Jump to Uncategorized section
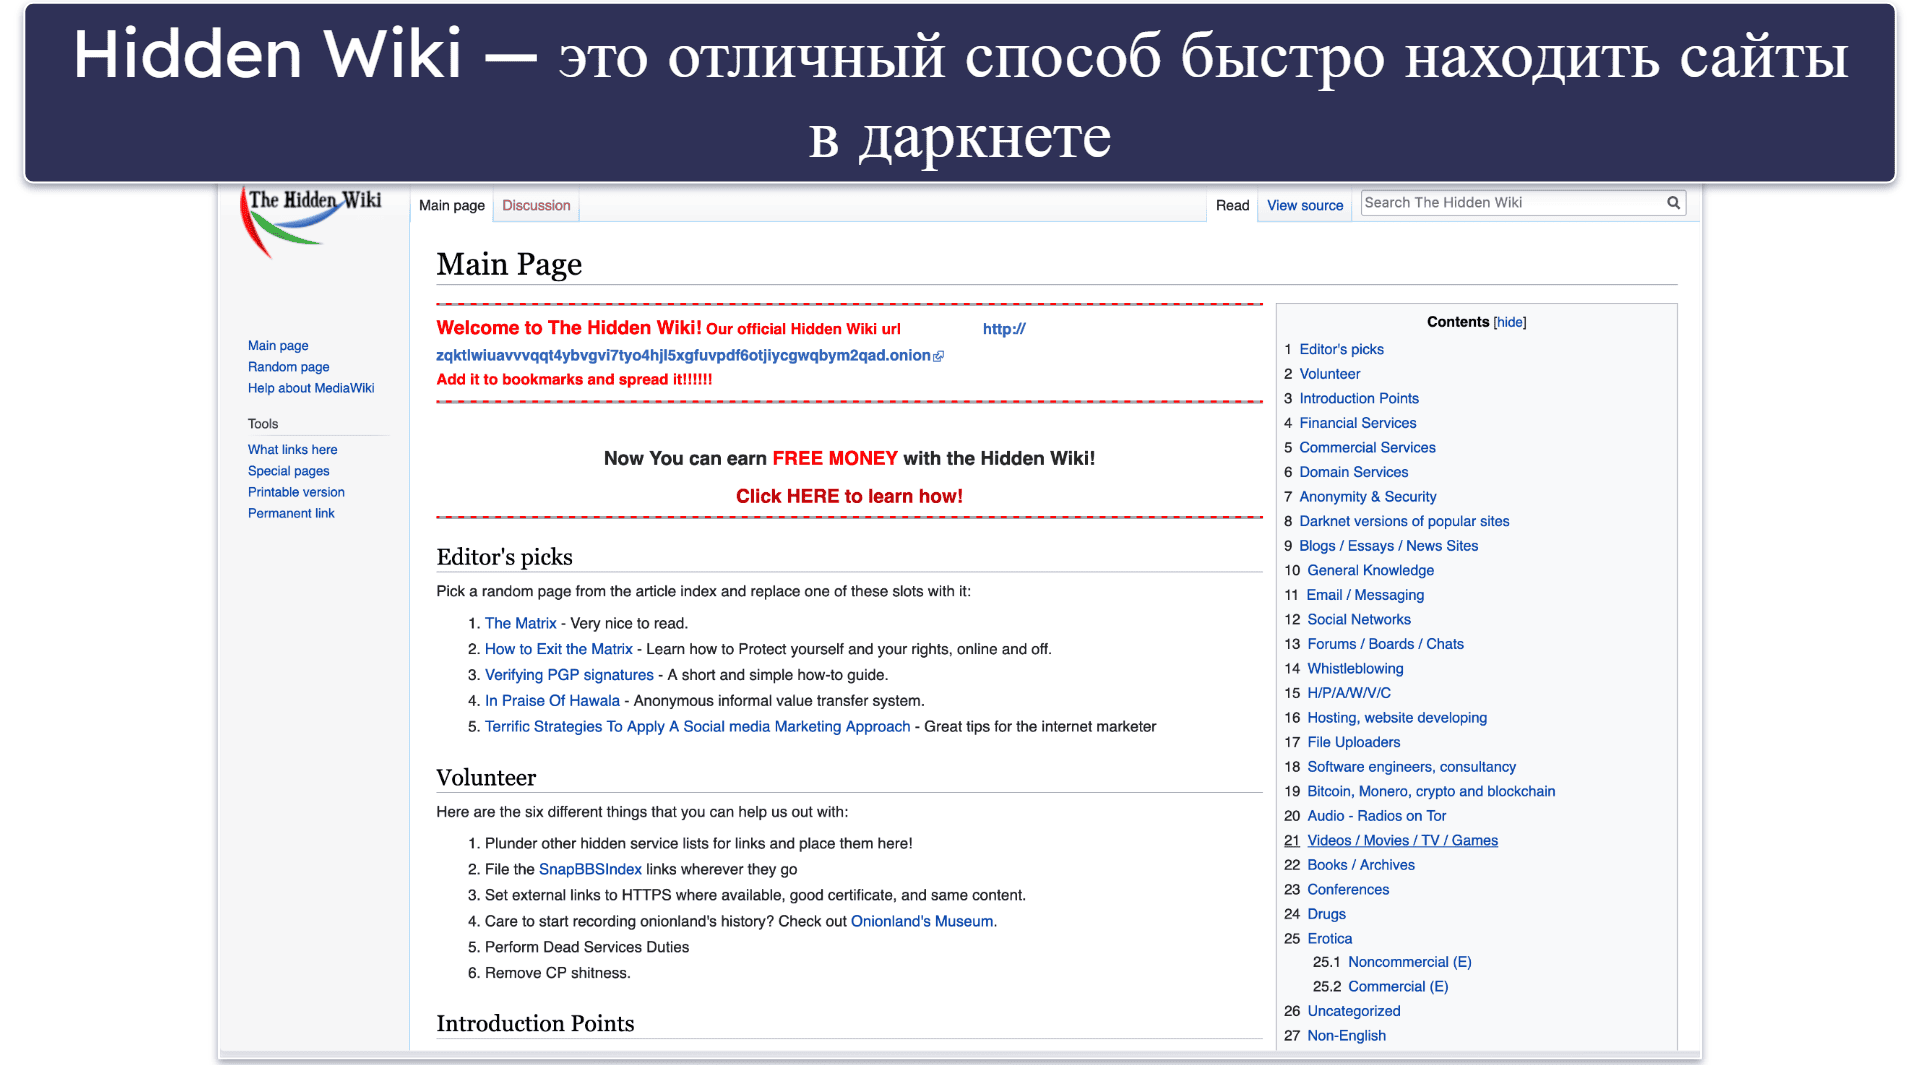This screenshot has height=1065, width=1919. click(x=1353, y=1012)
